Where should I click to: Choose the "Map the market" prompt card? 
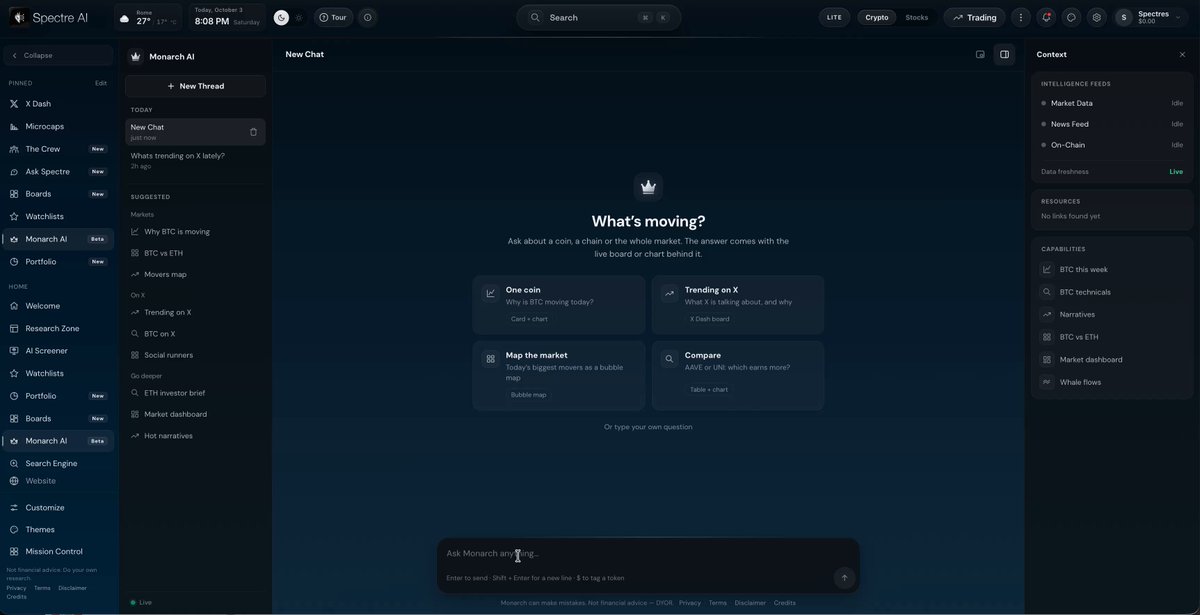[559, 376]
